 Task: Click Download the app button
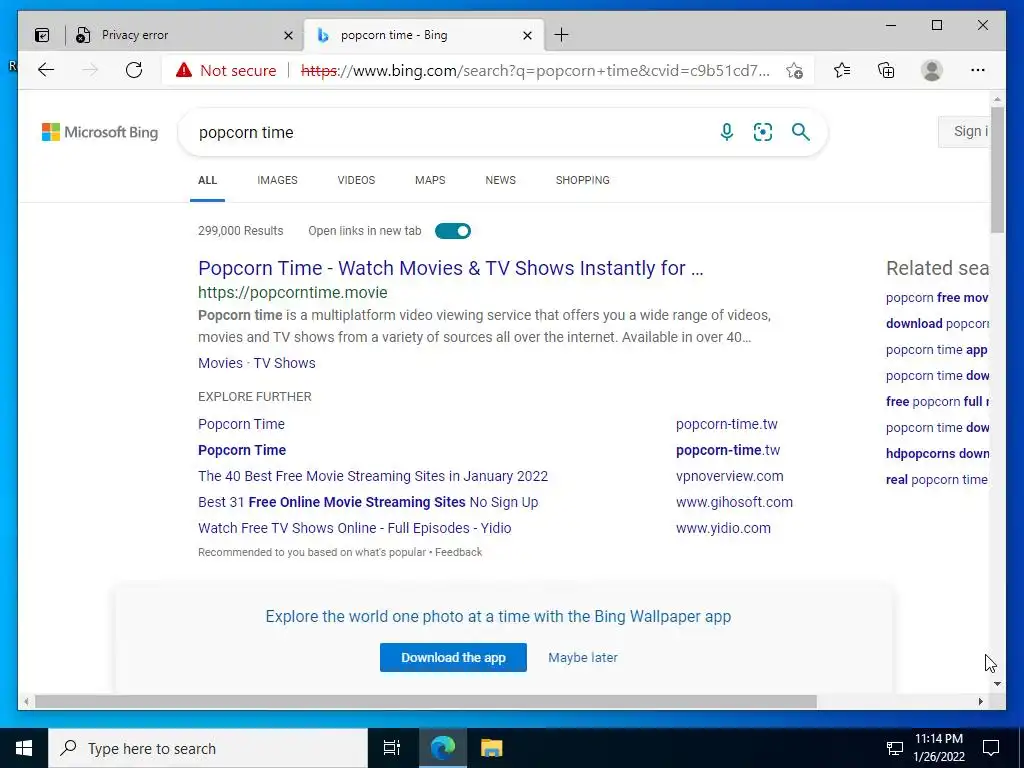[453, 658]
